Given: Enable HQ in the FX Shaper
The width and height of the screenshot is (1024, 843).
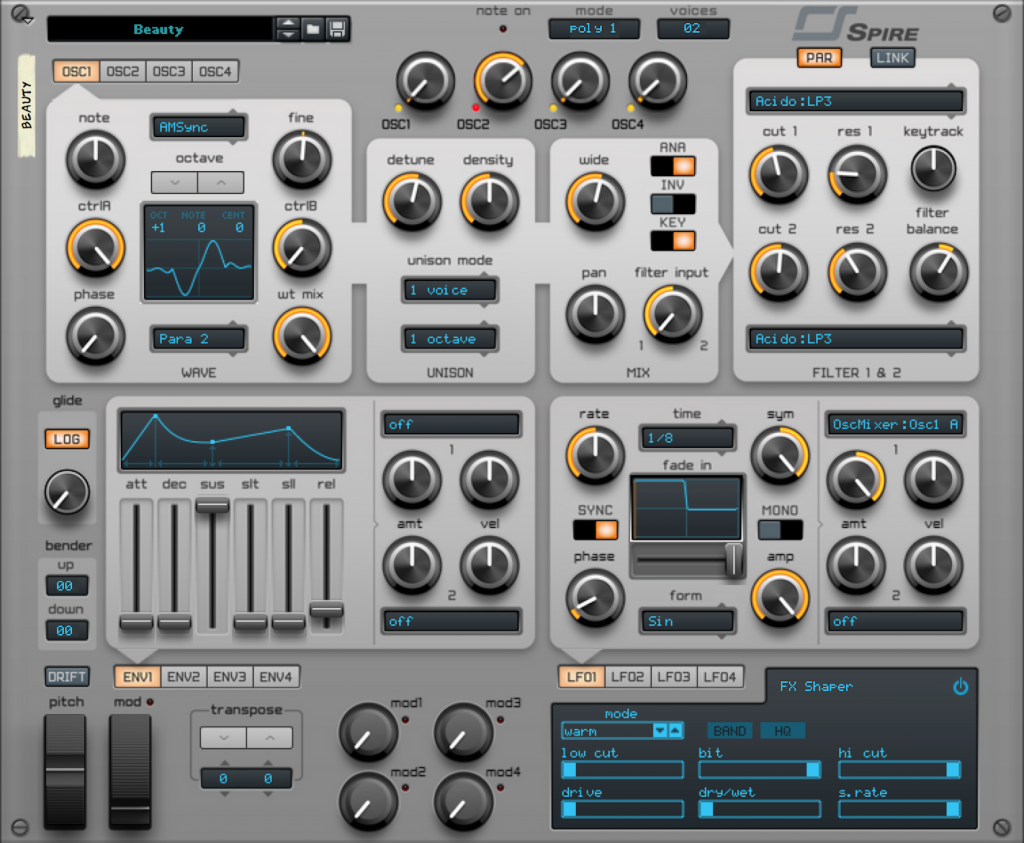Looking at the screenshot, I should 783,731.
